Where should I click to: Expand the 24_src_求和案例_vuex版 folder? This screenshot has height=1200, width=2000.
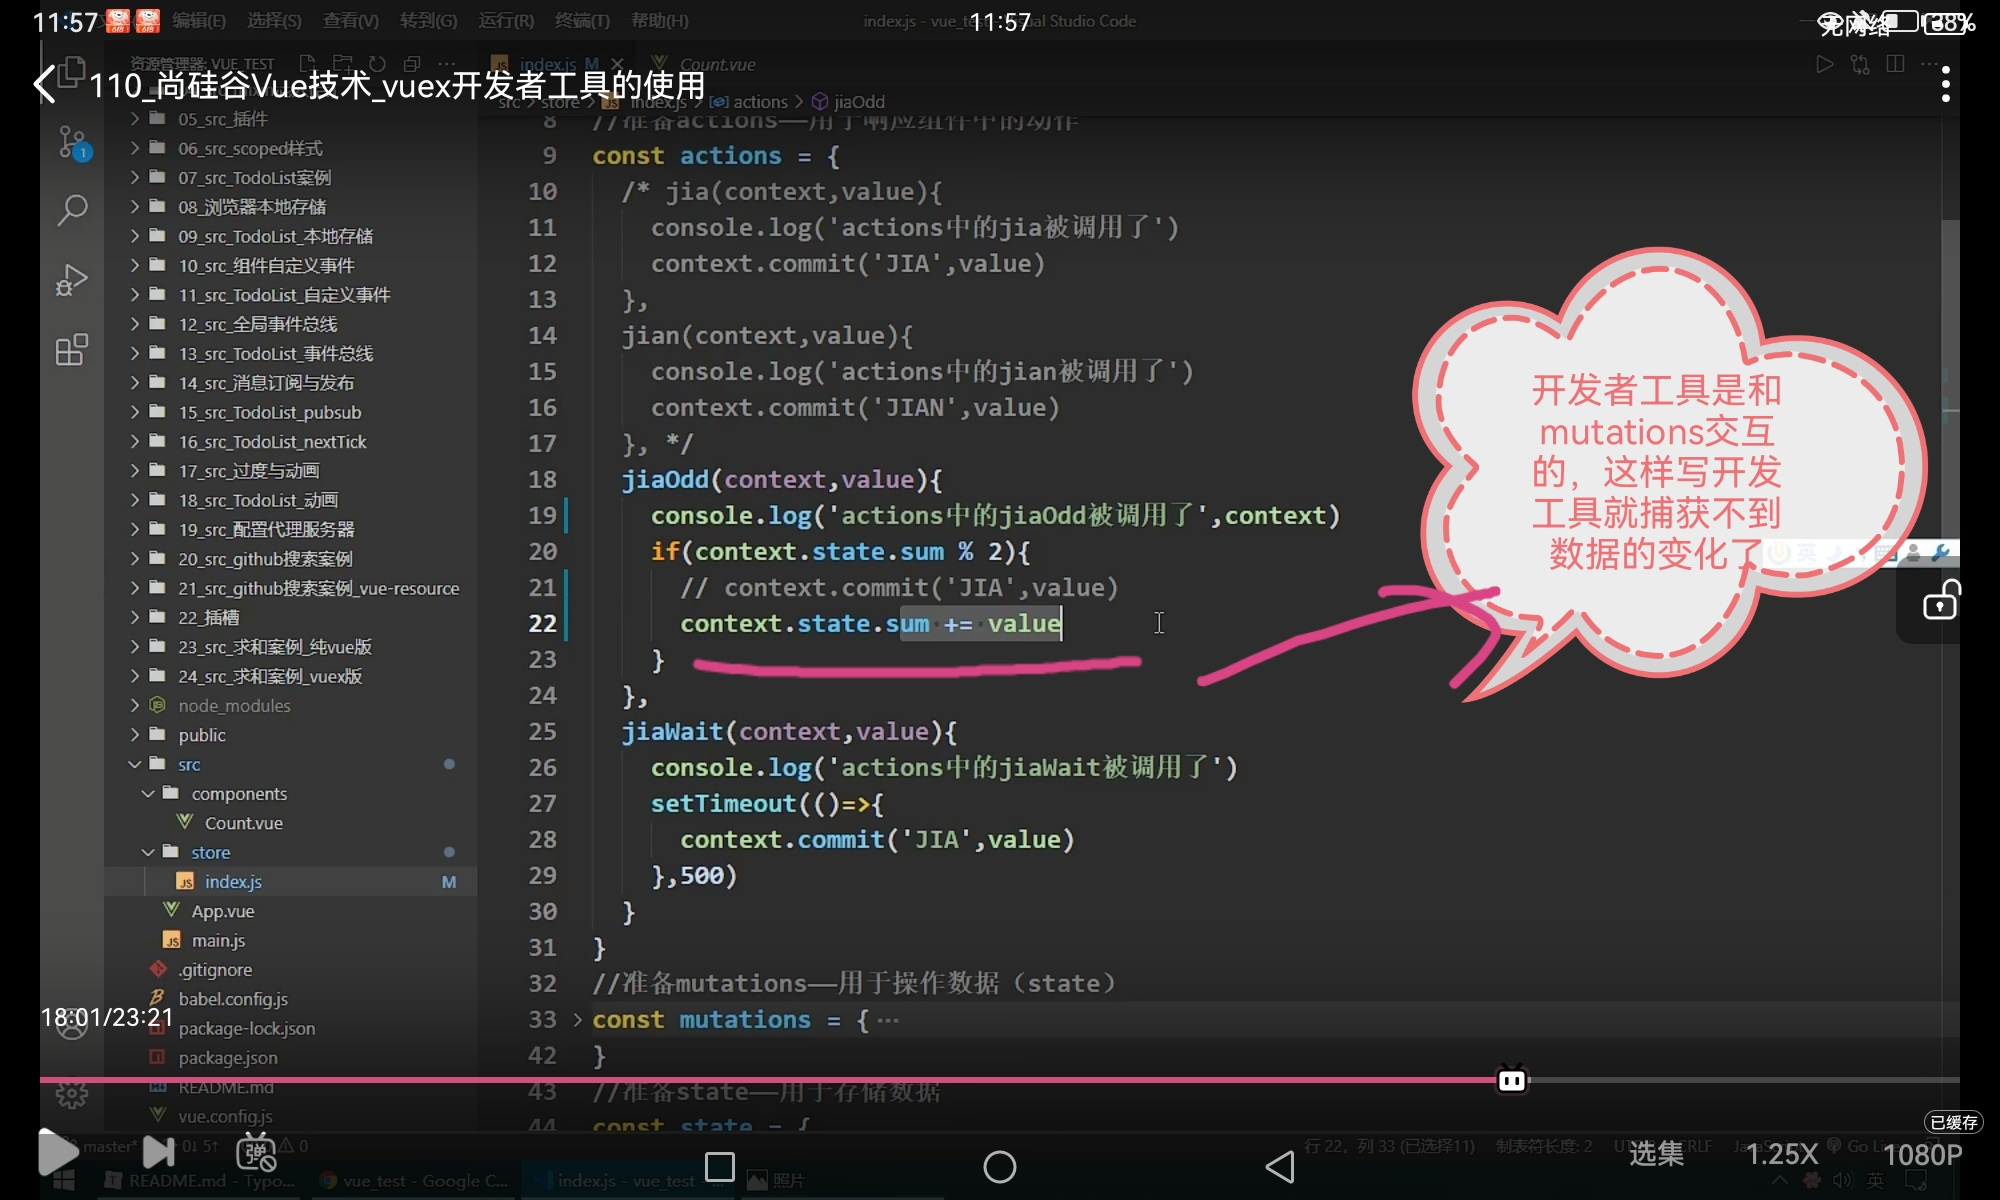(269, 676)
